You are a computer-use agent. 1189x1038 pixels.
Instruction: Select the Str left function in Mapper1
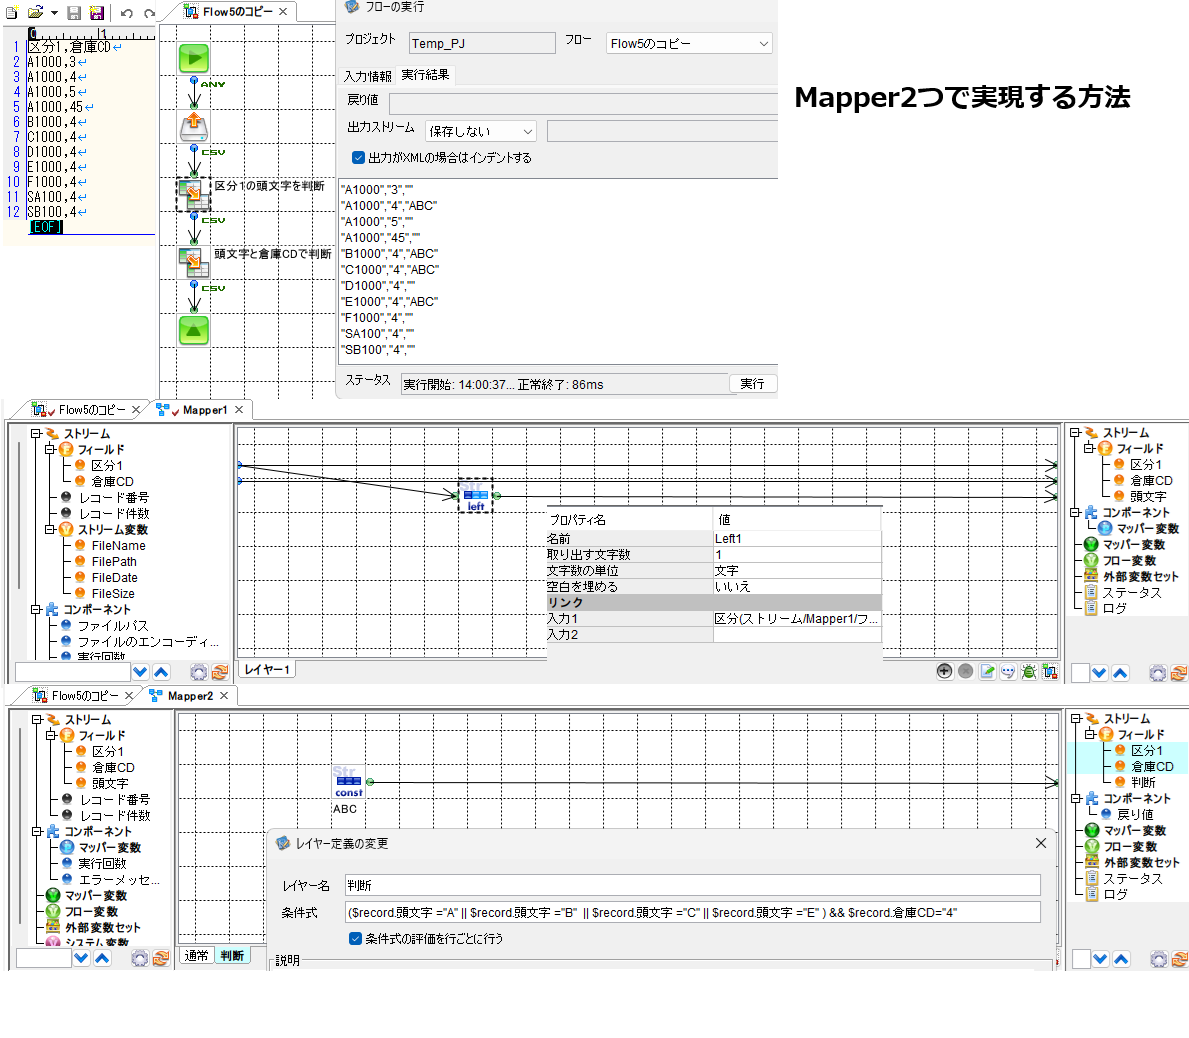(x=475, y=496)
